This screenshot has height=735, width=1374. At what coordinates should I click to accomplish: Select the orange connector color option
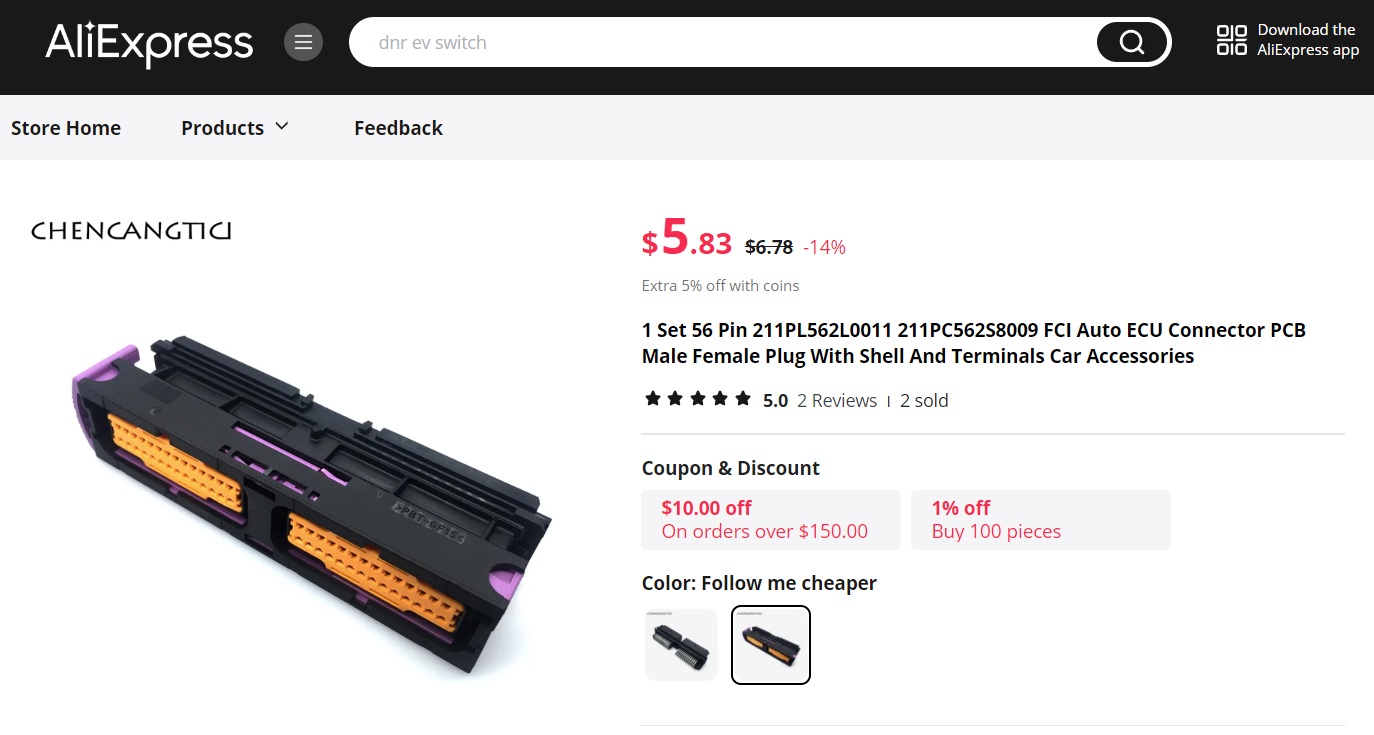pyautogui.click(x=770, y=645)
